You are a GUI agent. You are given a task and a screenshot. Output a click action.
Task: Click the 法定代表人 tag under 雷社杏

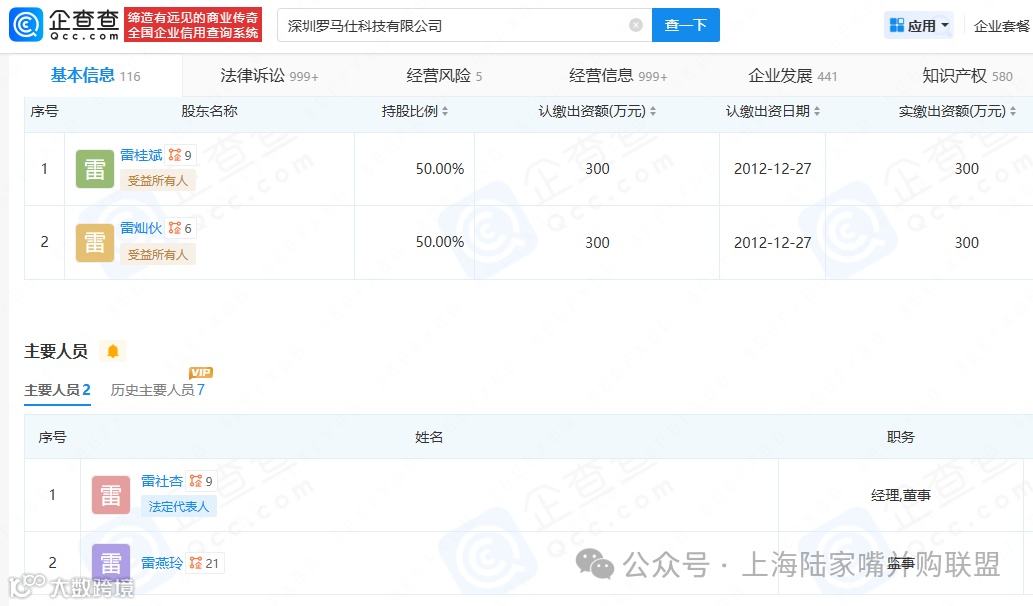178,506
